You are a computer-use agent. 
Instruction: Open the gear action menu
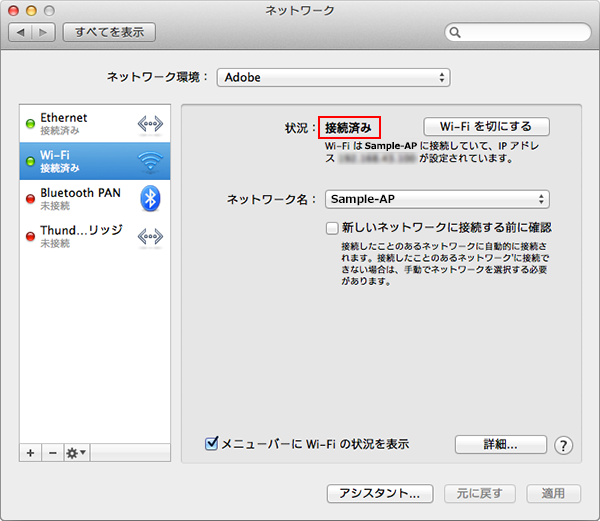[76, 453]
